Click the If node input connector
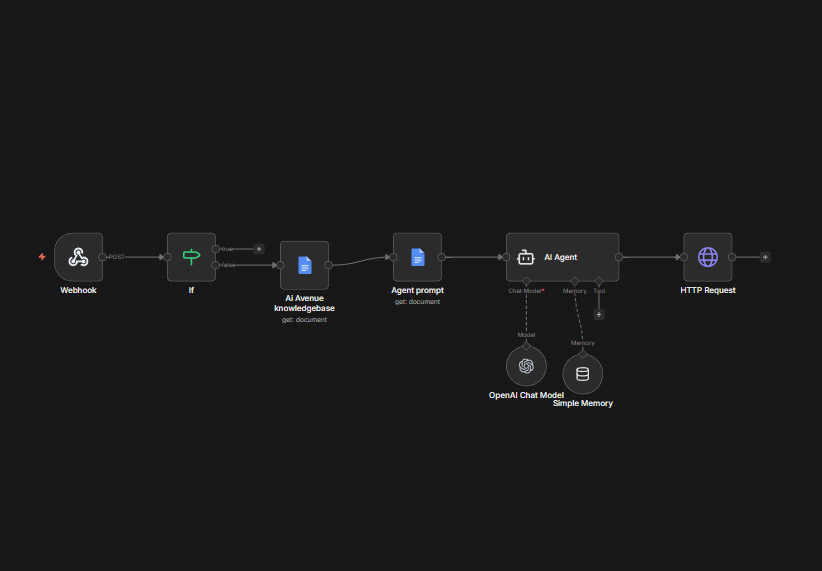Viewport: 822px width, 571px height. pos(167,257)
